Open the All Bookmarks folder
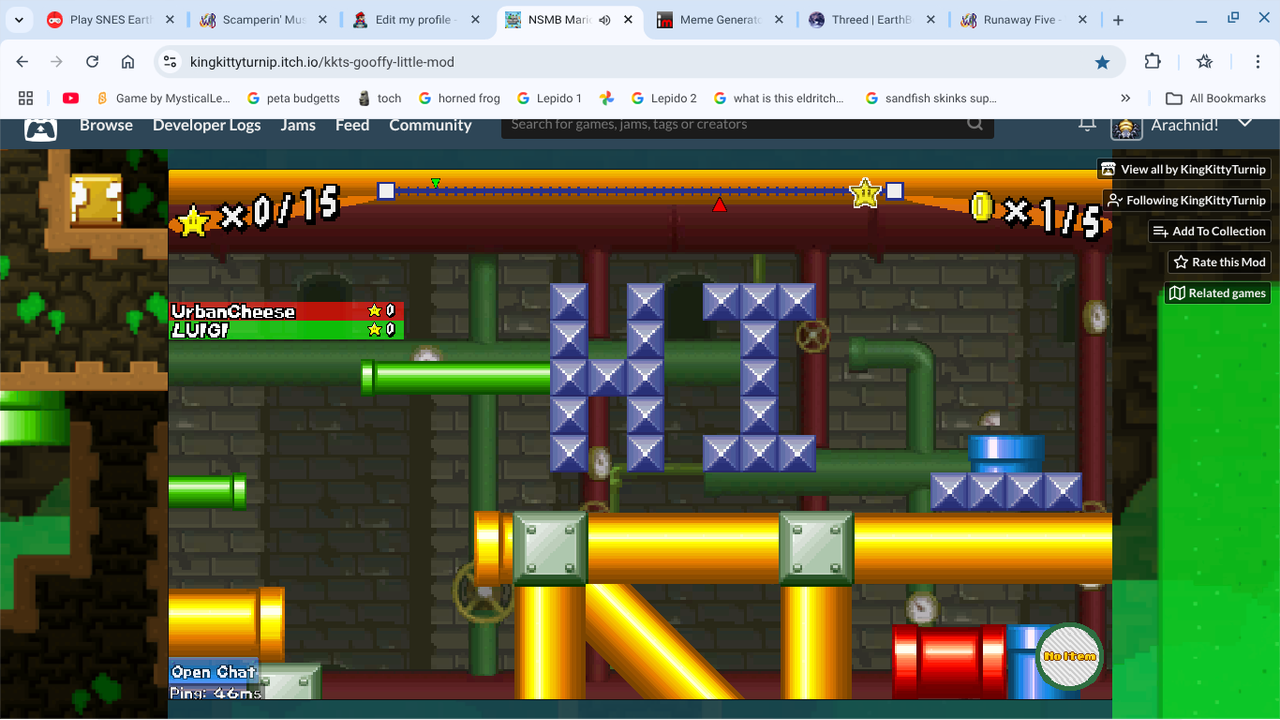Image resolution: width=1280 pixels, height=720 pixels. (x=1216, y=98)
